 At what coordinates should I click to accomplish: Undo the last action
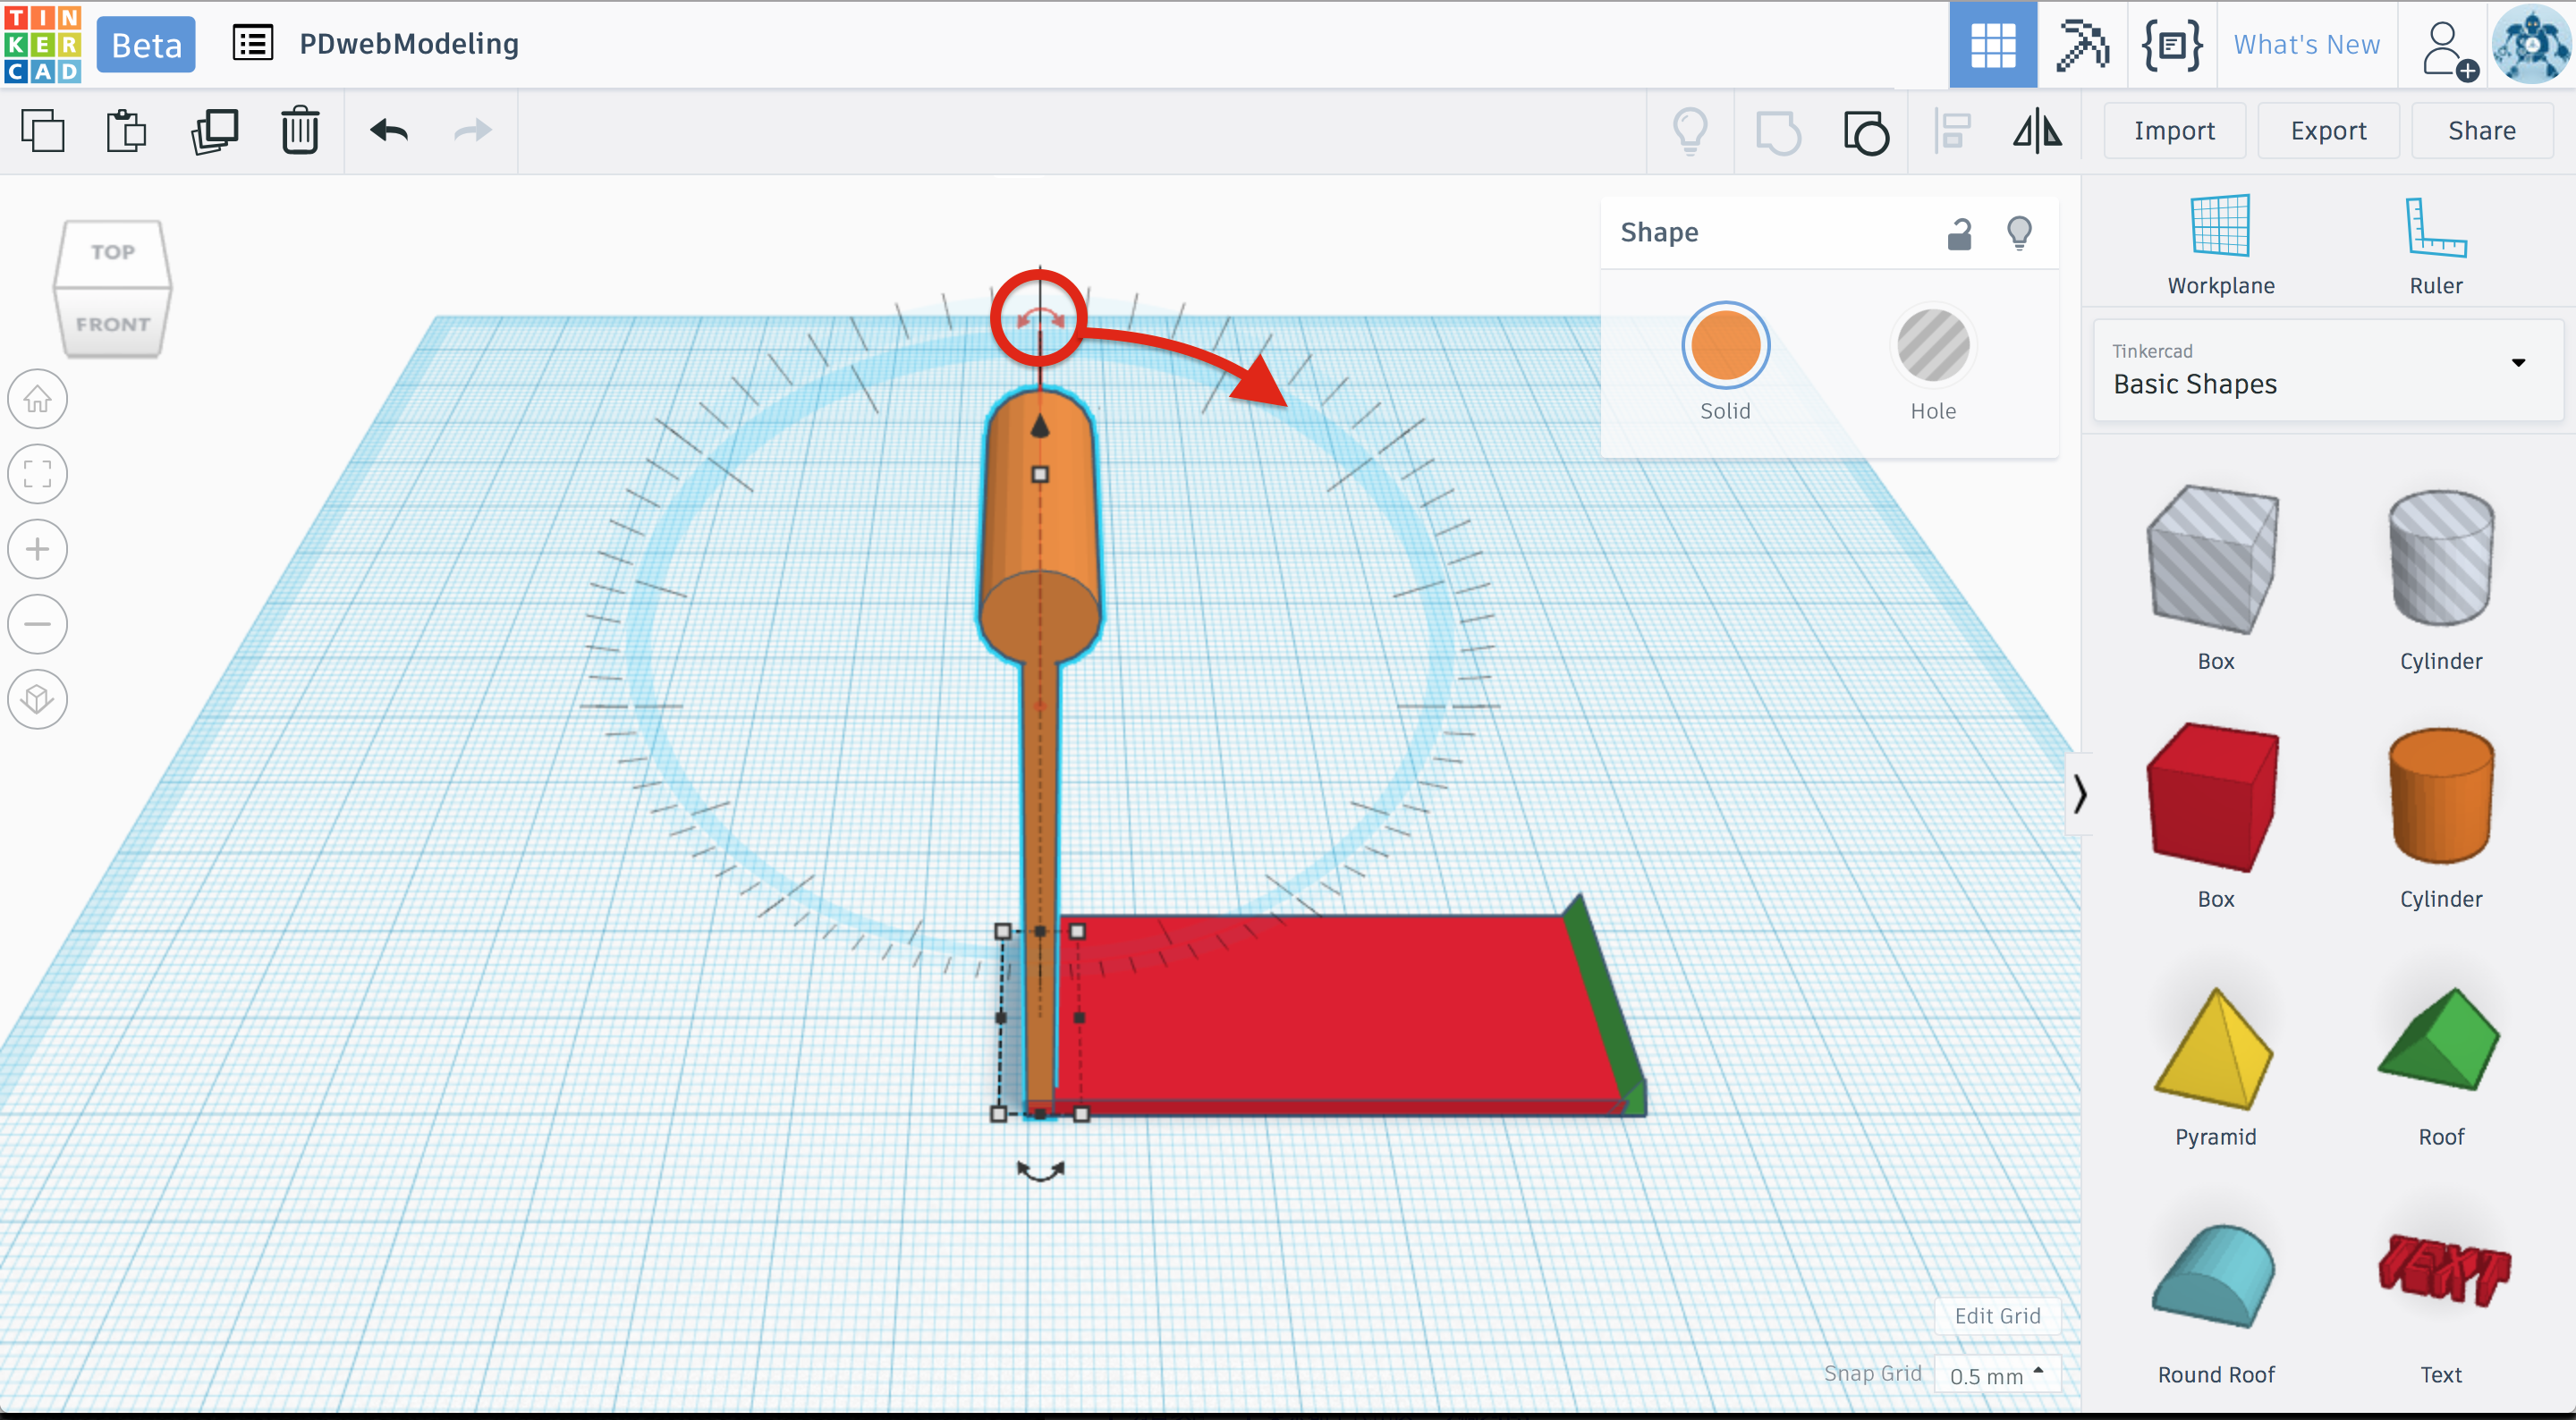coord(389,131)
